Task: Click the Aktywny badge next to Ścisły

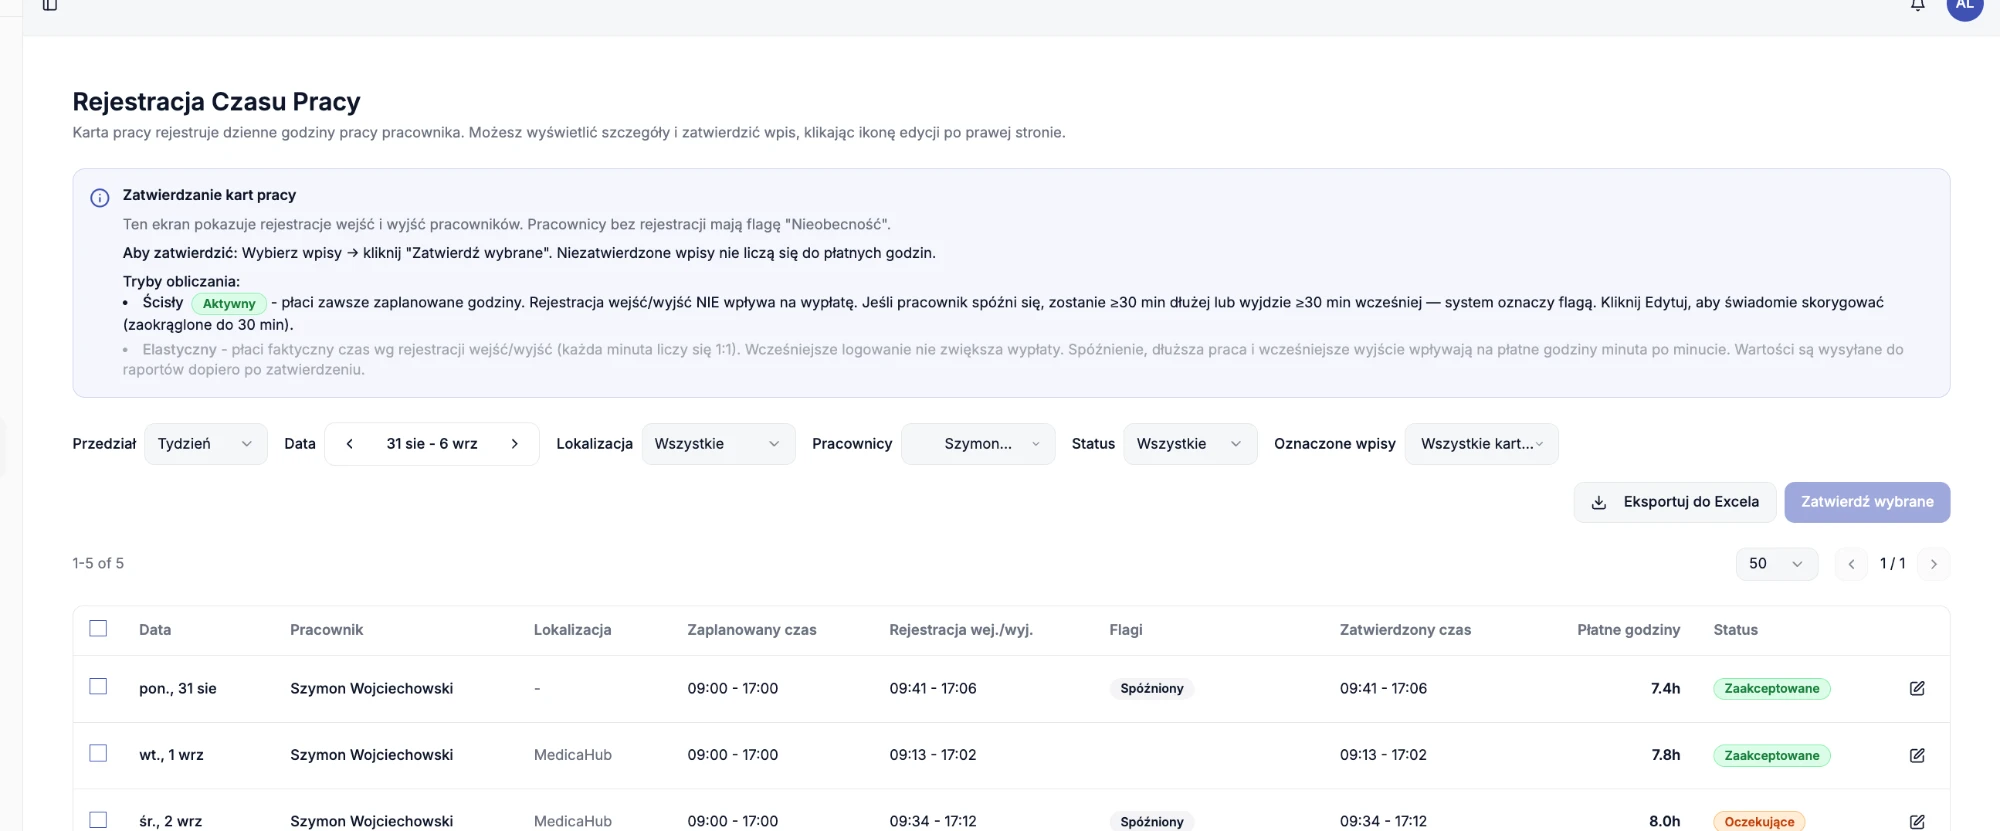Action: [x=229, y=303]
